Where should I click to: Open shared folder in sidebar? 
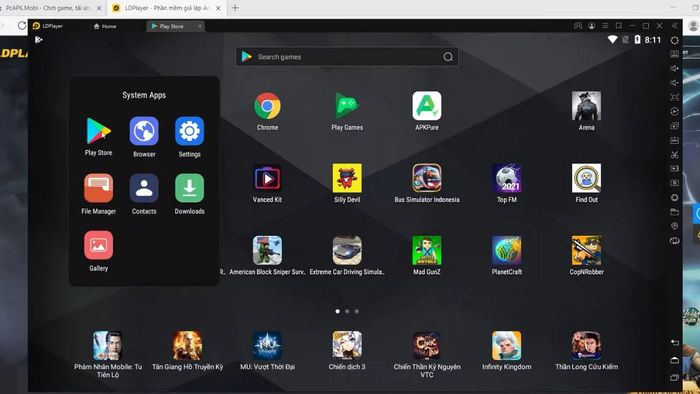coord(675,212)
